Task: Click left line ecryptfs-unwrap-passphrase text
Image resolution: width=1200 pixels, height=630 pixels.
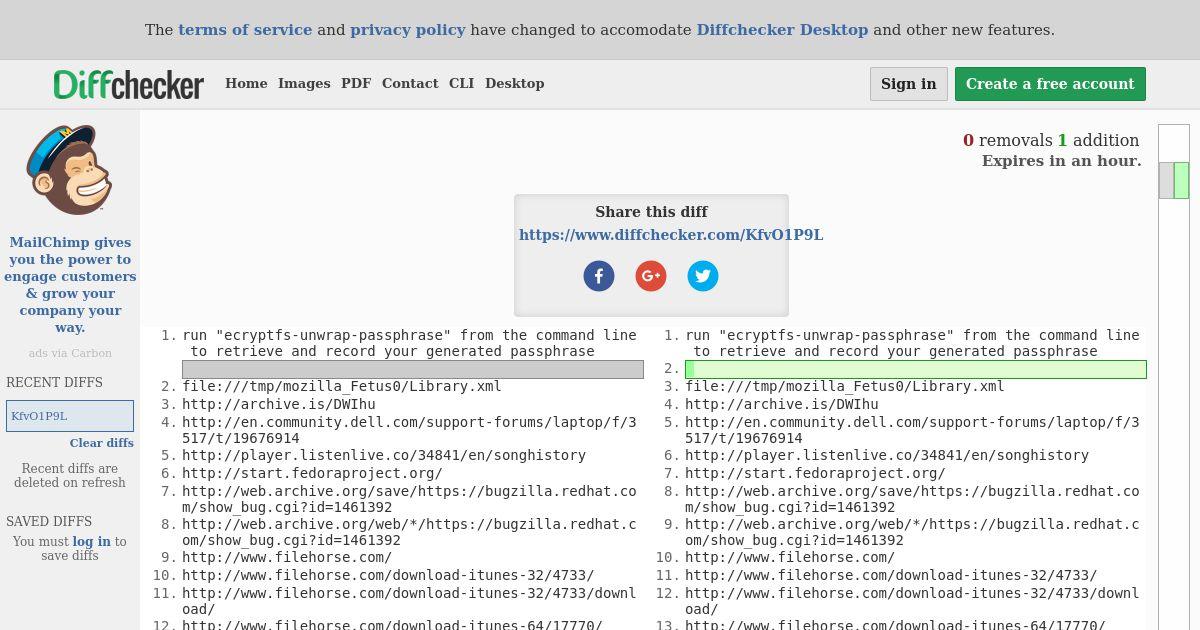Action: [x=409, y=344]
